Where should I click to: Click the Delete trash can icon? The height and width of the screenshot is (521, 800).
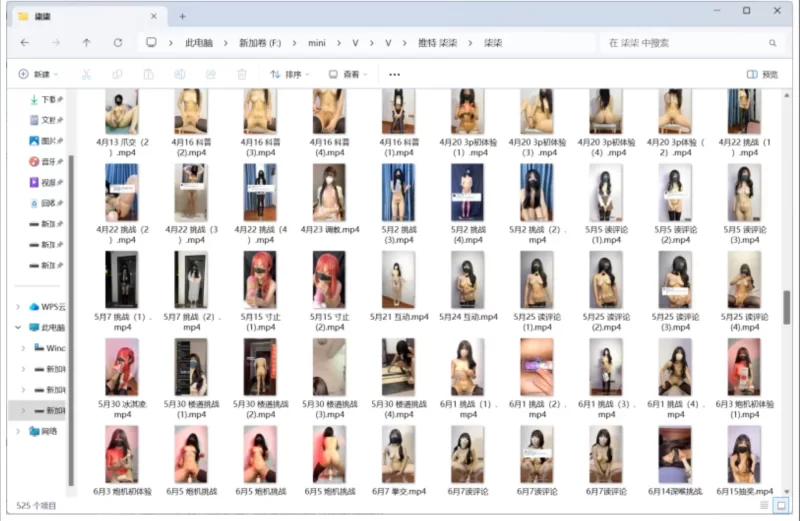click(x=242, y=75)
